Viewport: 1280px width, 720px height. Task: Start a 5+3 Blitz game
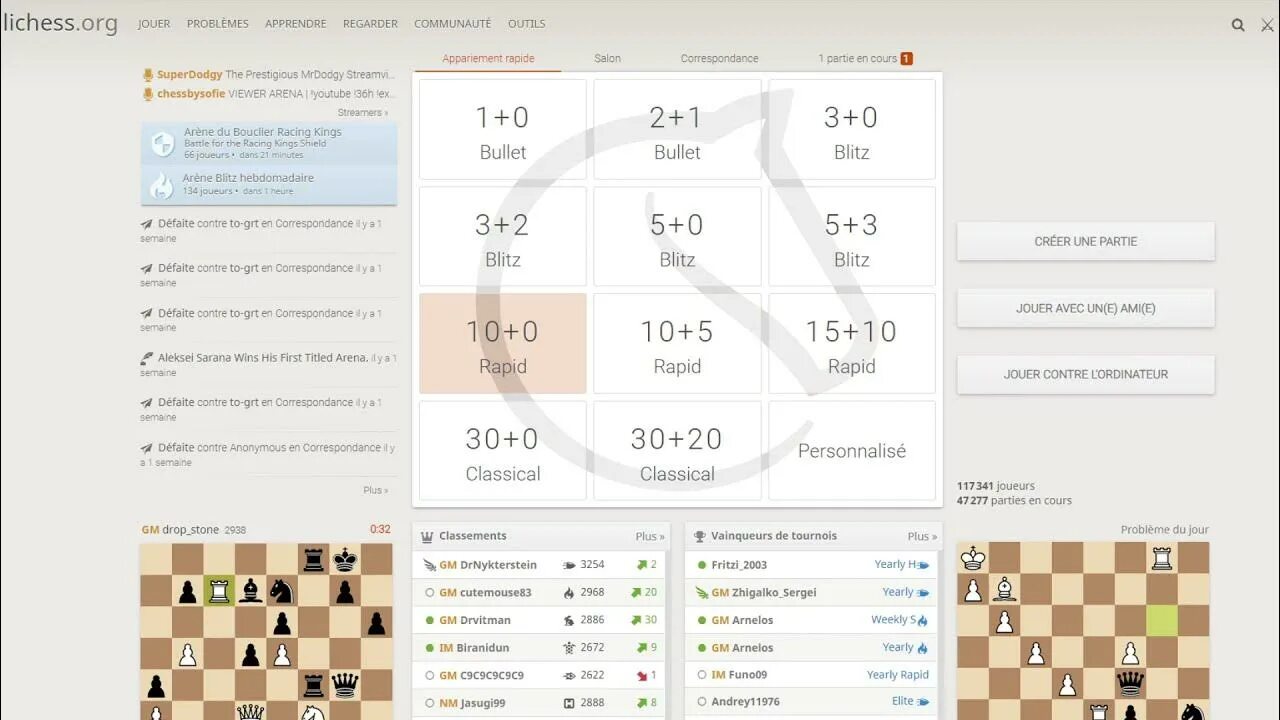click(x=852, y=237)
